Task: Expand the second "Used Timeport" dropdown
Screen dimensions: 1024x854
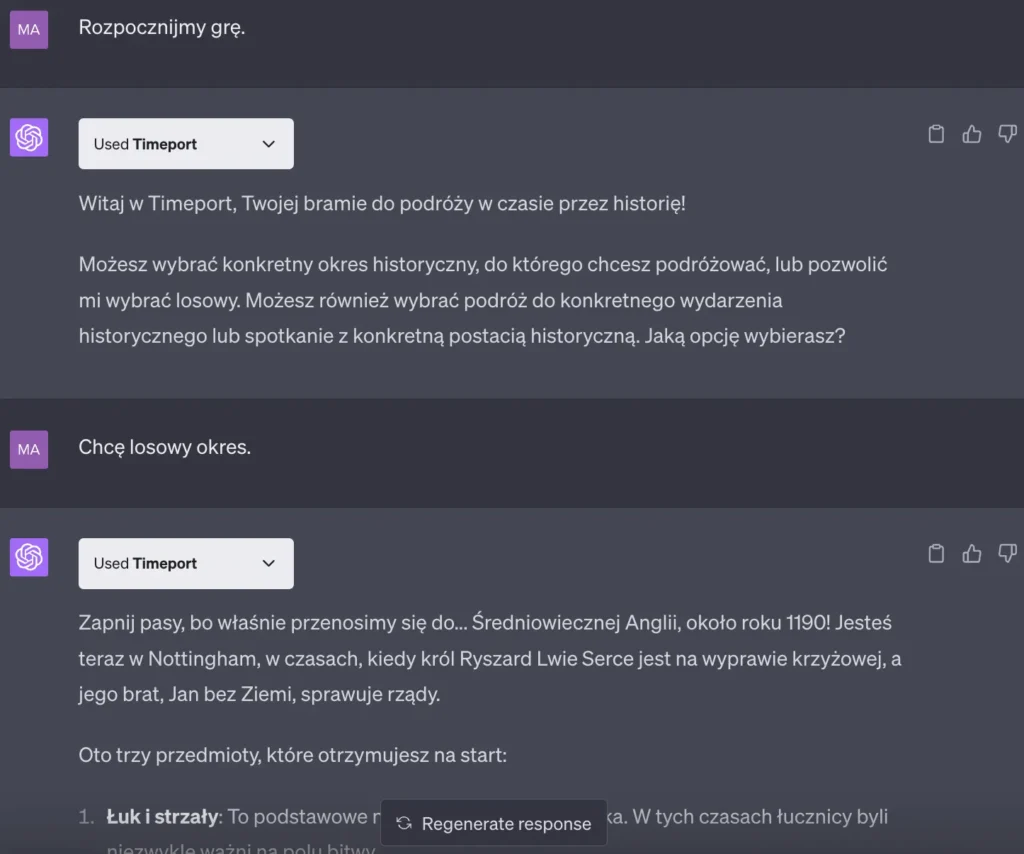Action: coord(186,563)
